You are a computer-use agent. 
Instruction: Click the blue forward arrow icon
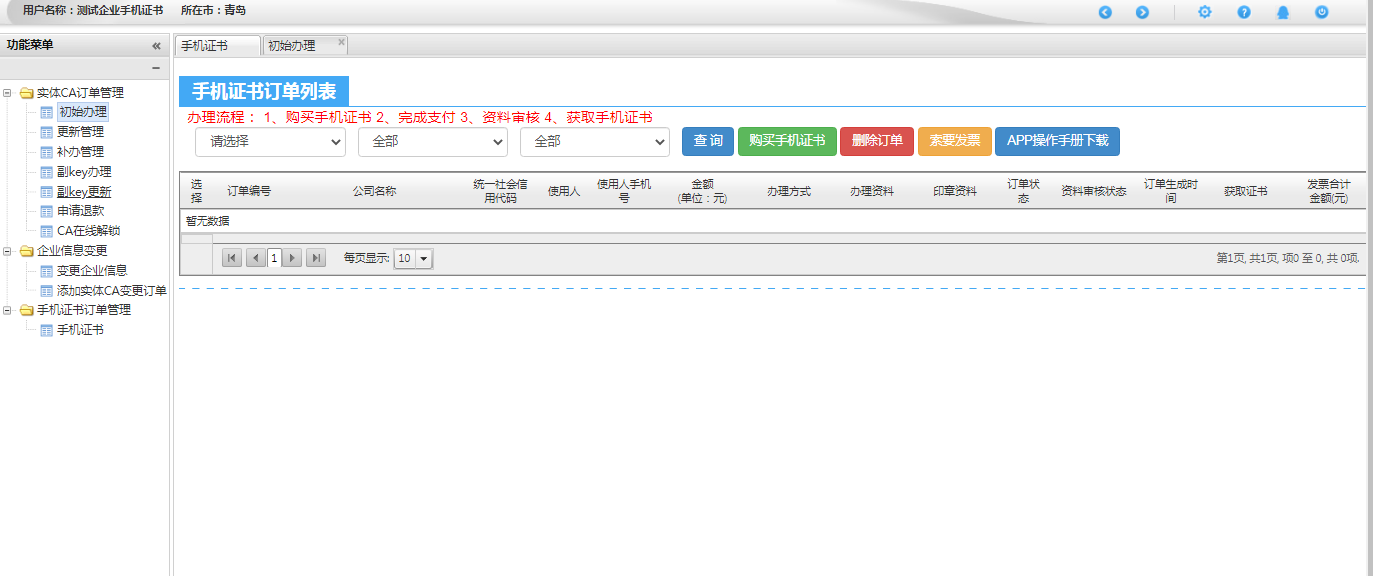coord(1142,12)
